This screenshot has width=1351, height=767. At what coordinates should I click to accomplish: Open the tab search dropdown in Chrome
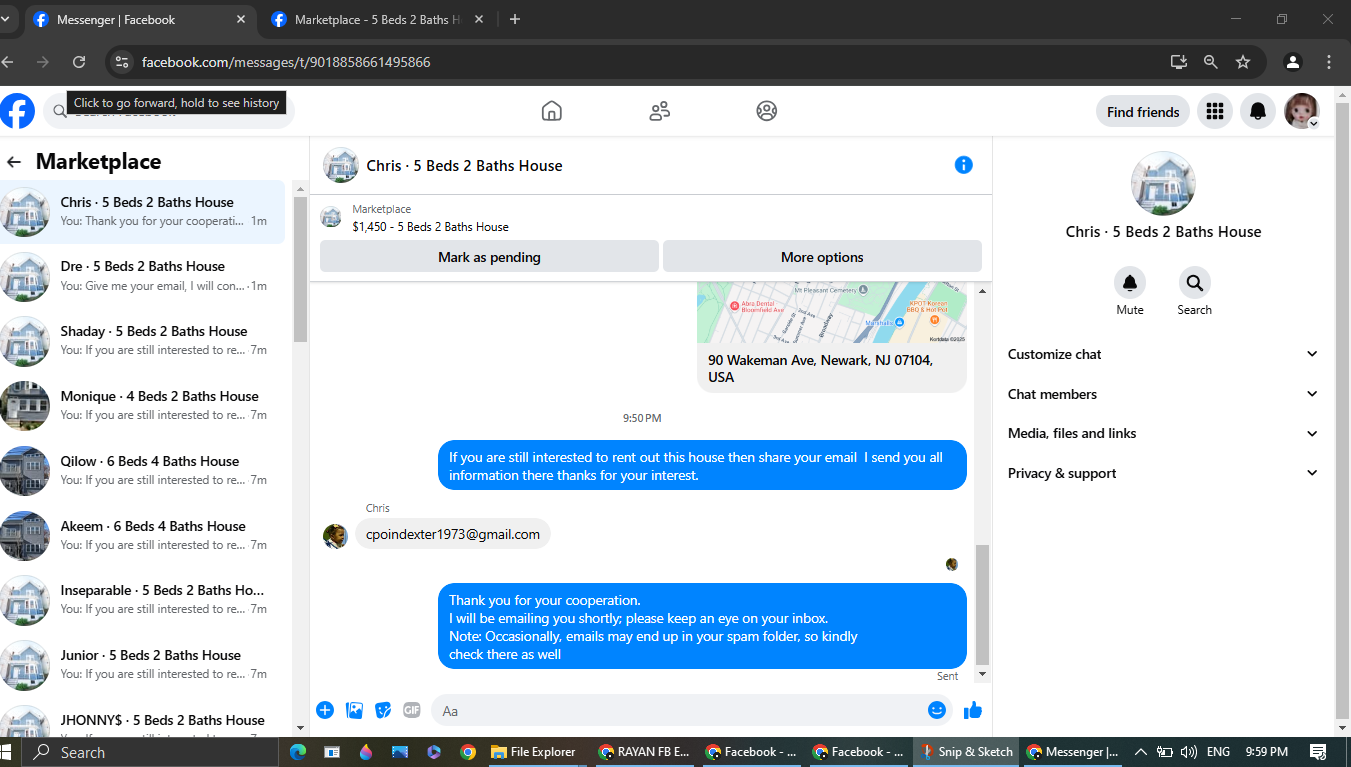[5, 19]
